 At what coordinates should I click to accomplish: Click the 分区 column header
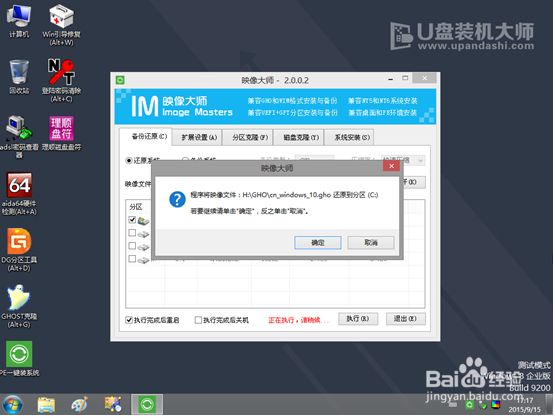136,207
